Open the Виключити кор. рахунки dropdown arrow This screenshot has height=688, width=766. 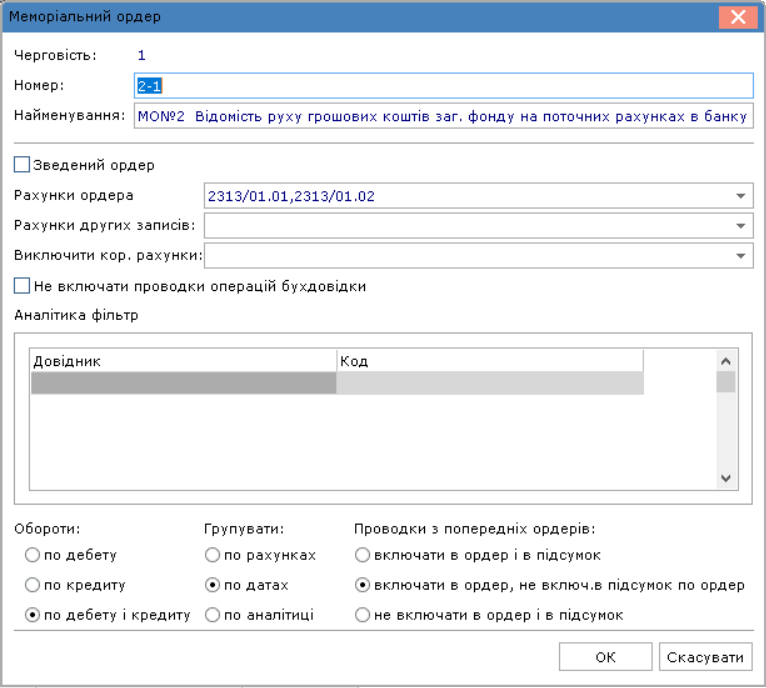pyautogui.click(x=741, y=256)
